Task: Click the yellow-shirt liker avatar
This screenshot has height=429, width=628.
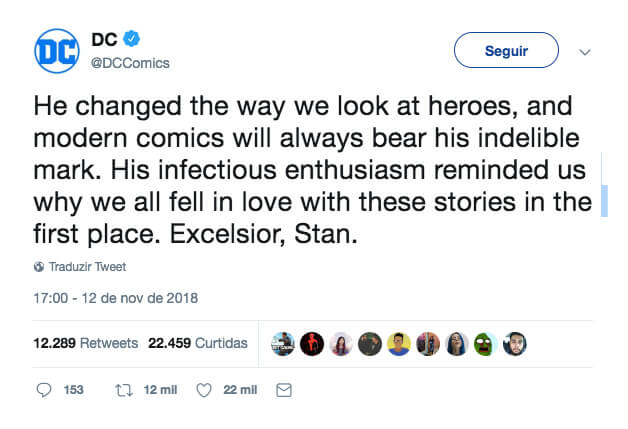Action: (399, 343)
